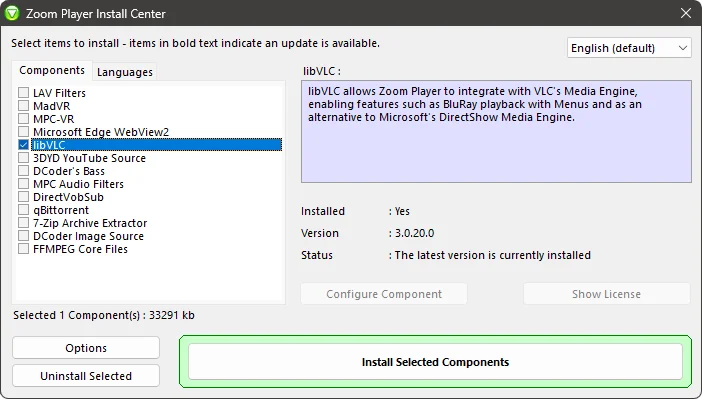Screen dimensions: 702x399
Task: Check DCoder Image Source checkbox
Action: tap(23, 236)
